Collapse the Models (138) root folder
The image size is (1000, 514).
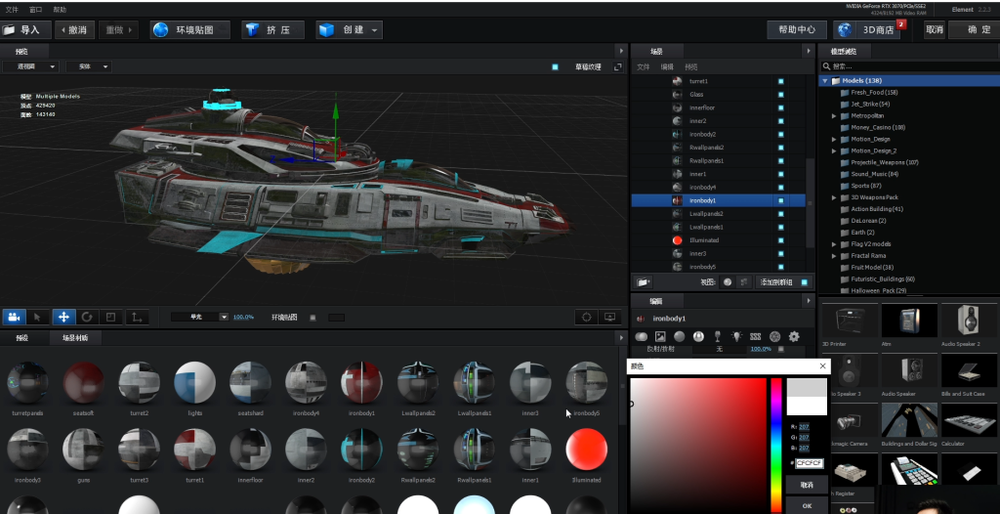click(825, 81)
